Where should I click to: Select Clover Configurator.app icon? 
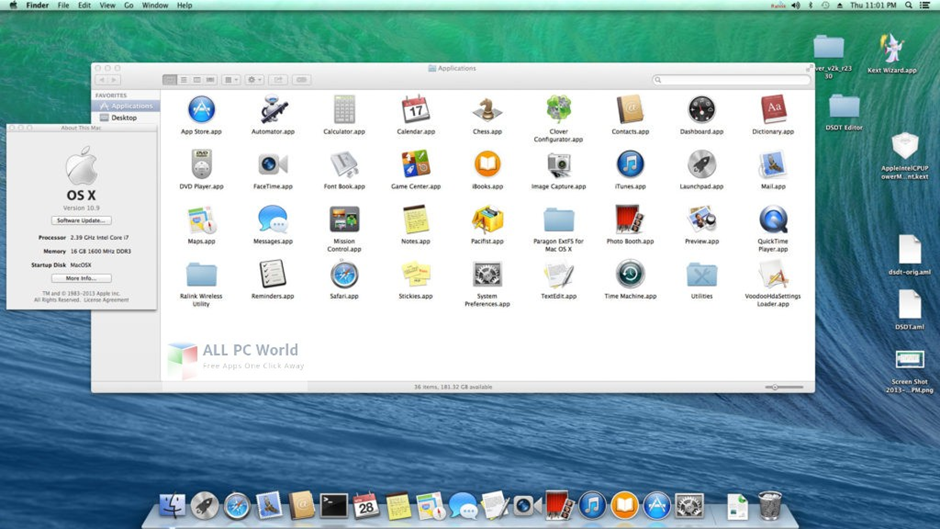click(559, 110)
